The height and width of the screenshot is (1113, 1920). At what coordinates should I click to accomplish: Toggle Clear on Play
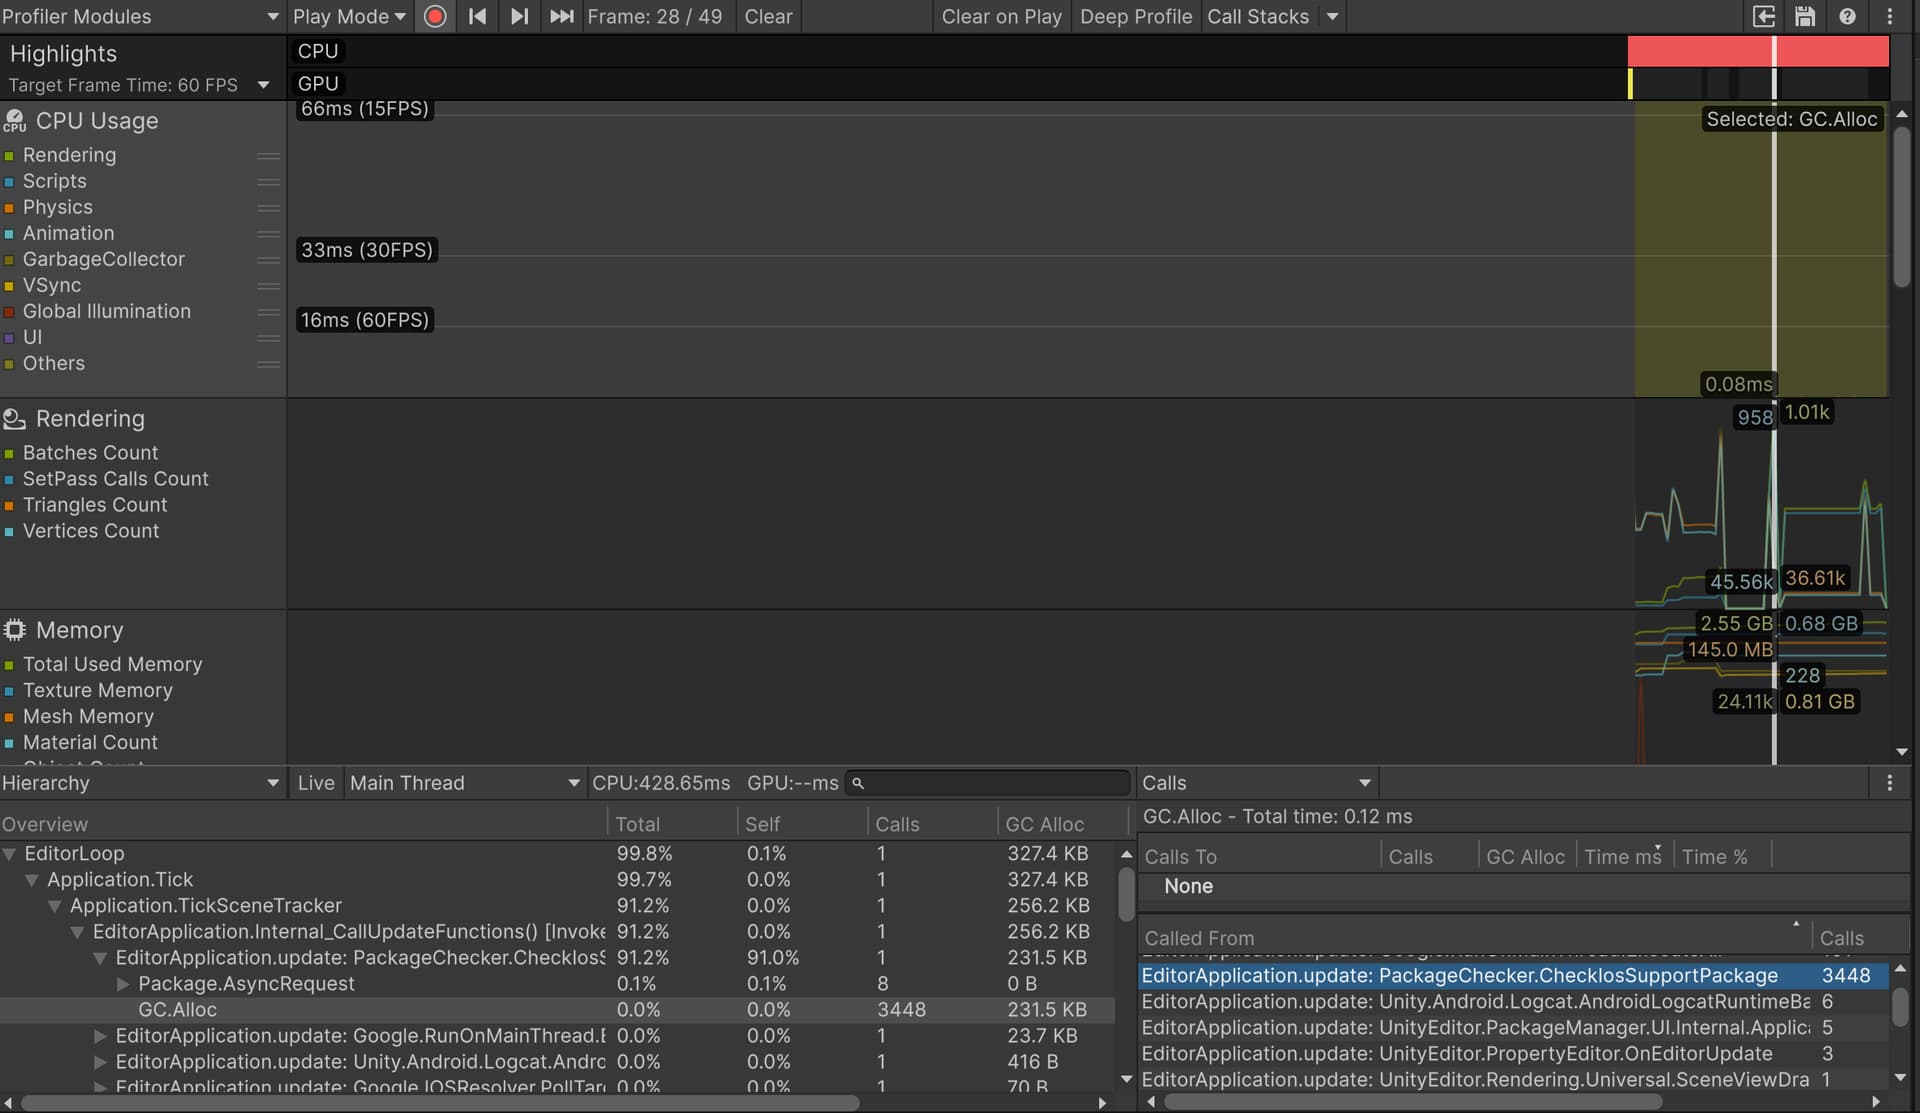pyautogui.click(x=1001, y=16)
